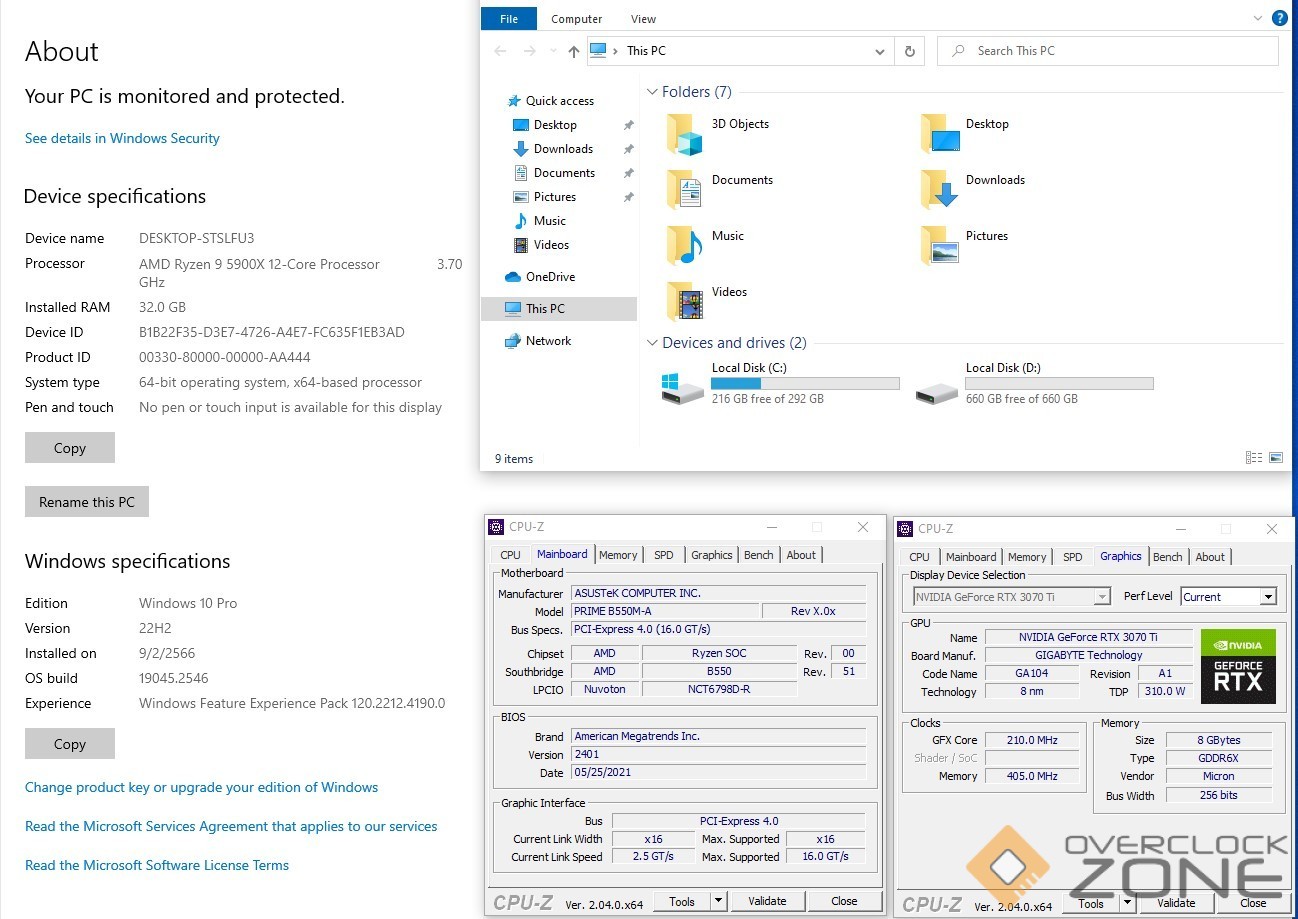Open Tools dropdown arrow in CPU-Z Motherboard window
Viewport: 1298px width, 919px height.
coord(718,901)
